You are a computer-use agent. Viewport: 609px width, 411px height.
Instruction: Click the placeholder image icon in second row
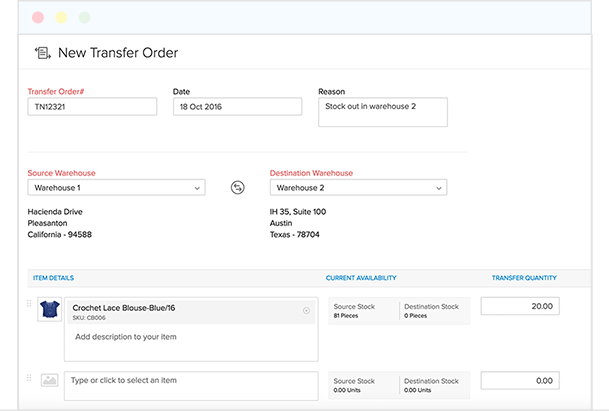tap(49, 381)
